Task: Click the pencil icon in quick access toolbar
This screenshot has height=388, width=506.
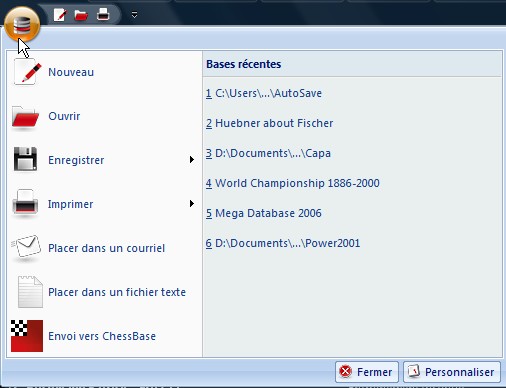Action: pyautogui.click(x=60, y=15)
